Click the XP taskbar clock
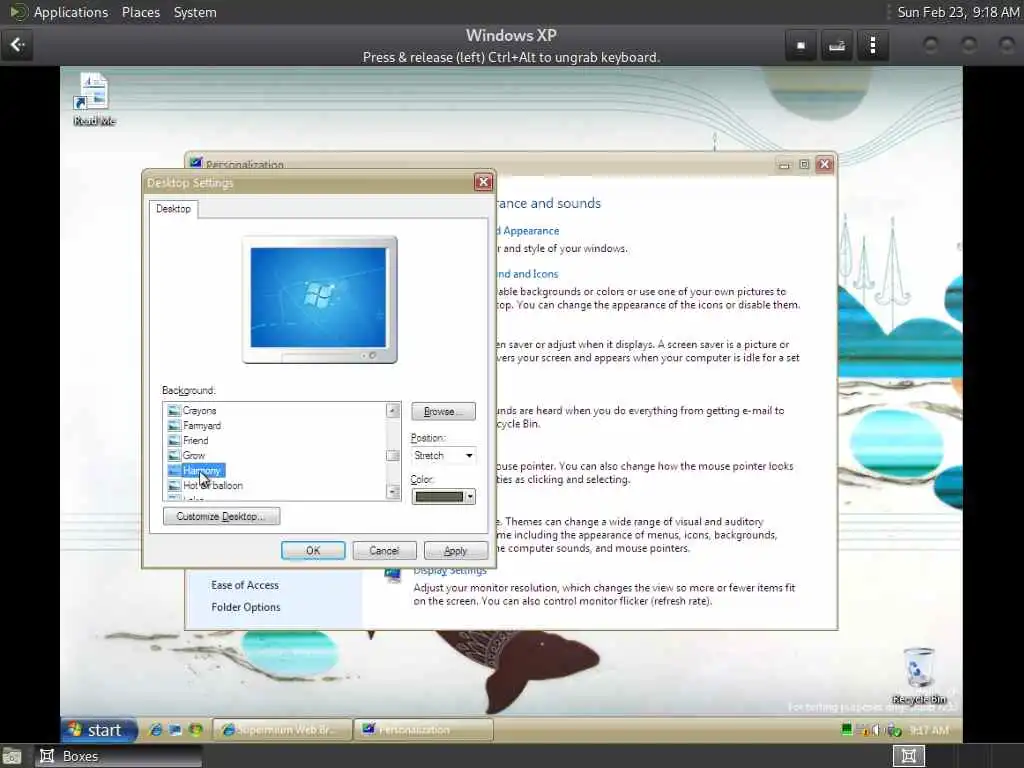 (929, 730)
